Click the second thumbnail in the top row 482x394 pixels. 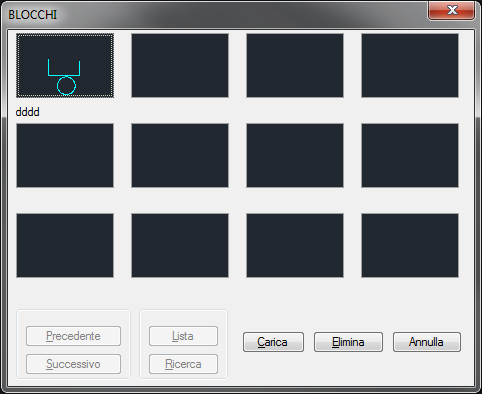tap(180, 65)
